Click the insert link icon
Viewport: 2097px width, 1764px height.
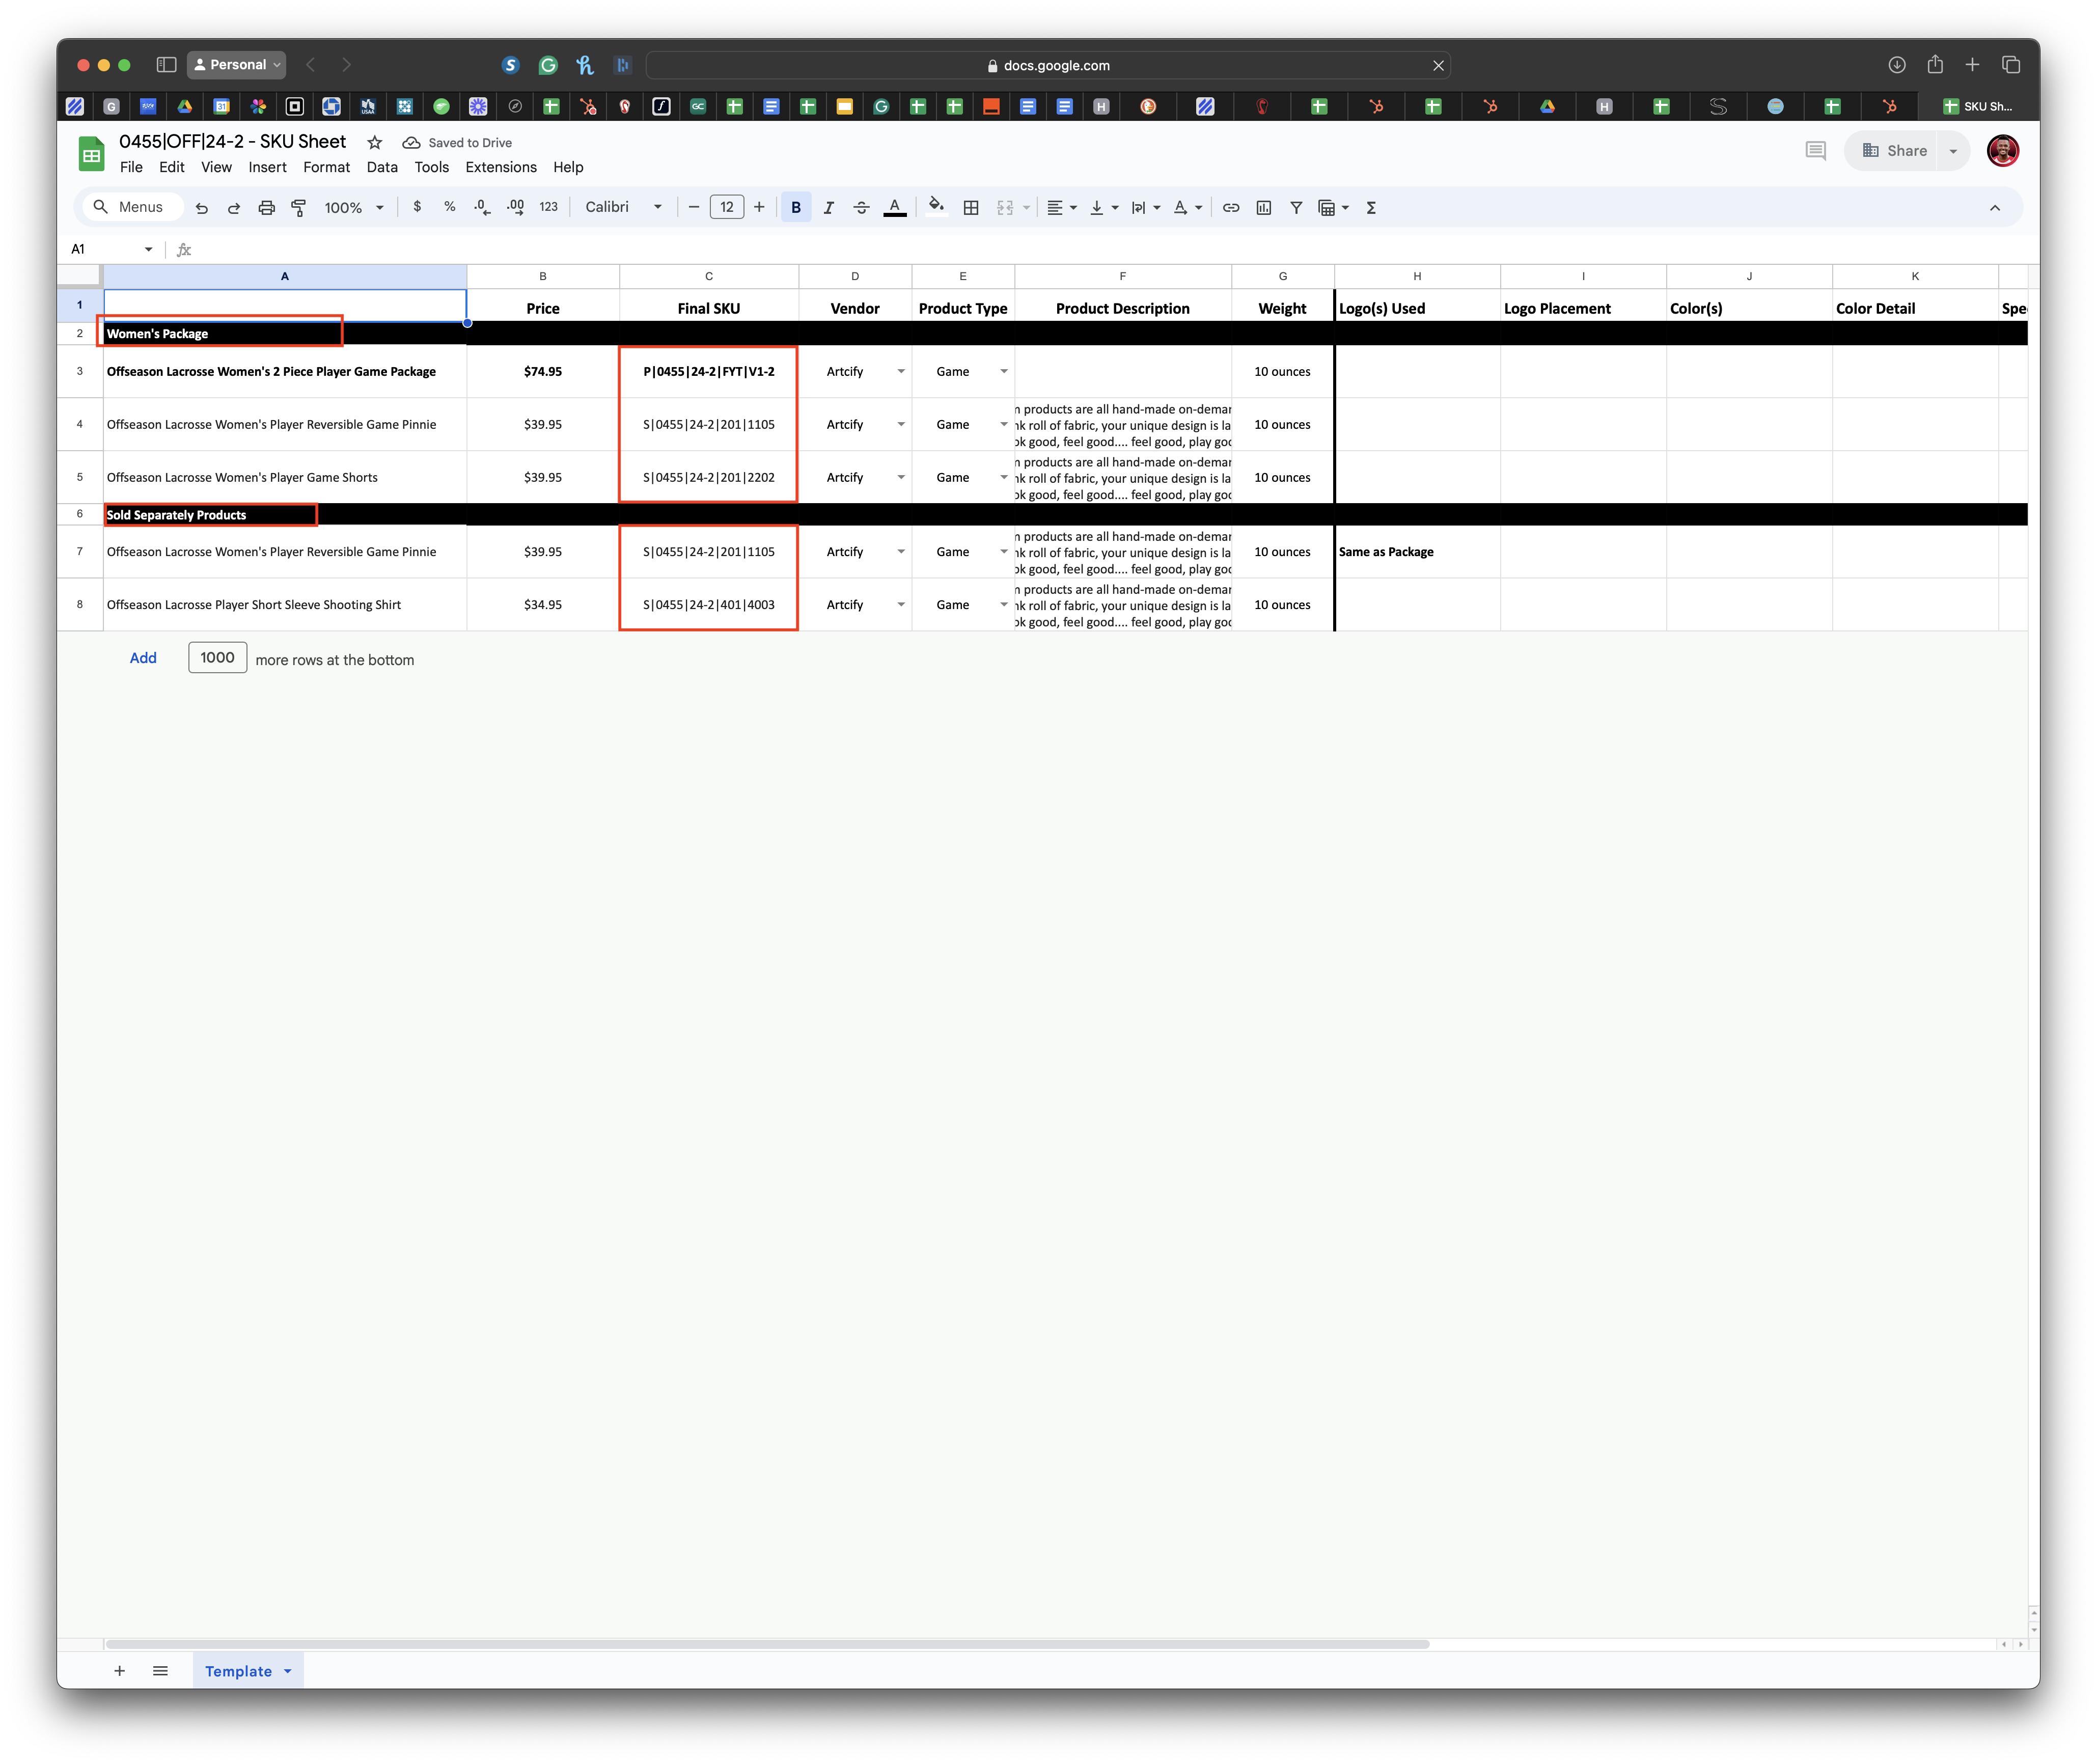[1231, 208]
